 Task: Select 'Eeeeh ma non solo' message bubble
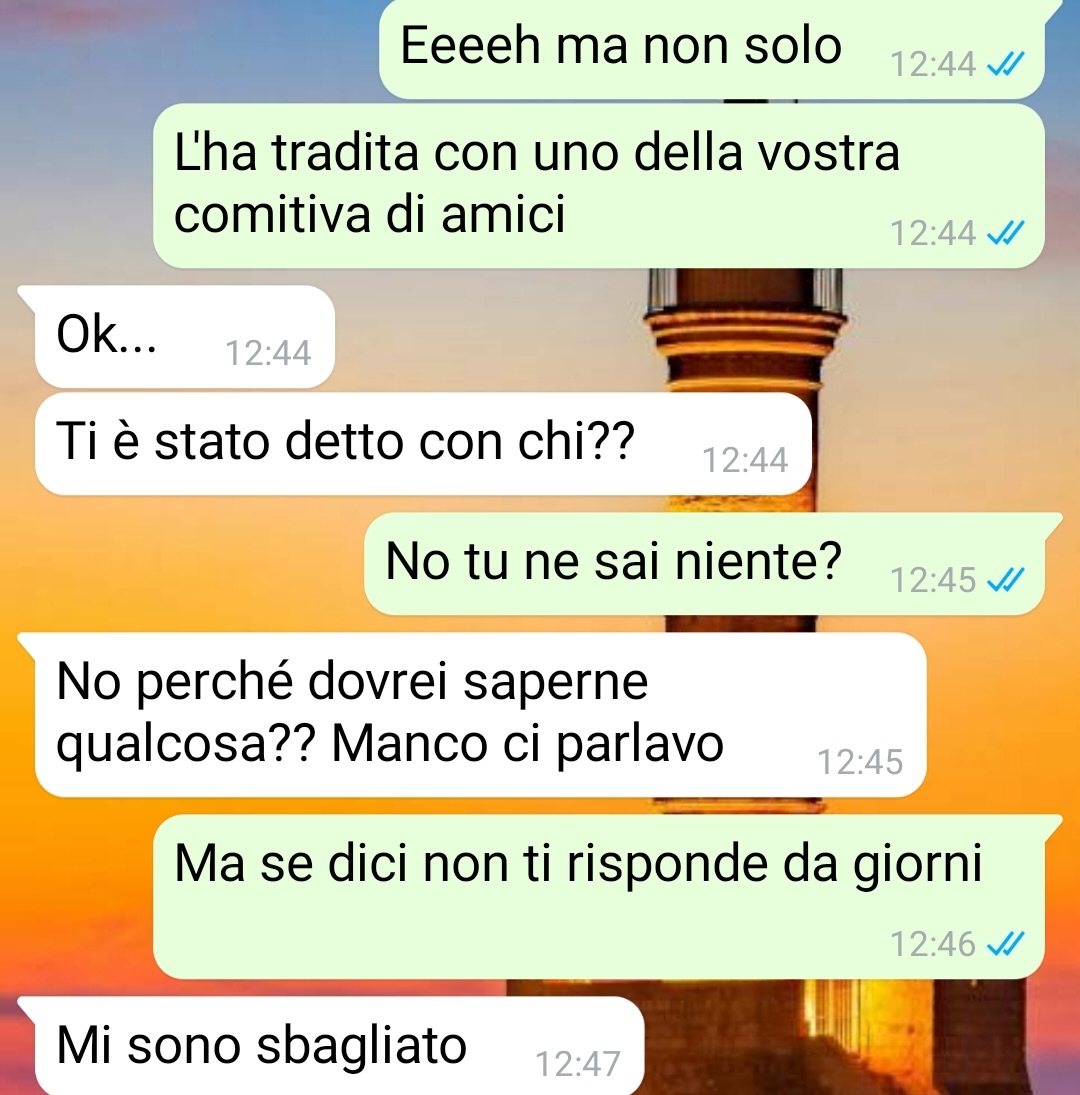711,49
